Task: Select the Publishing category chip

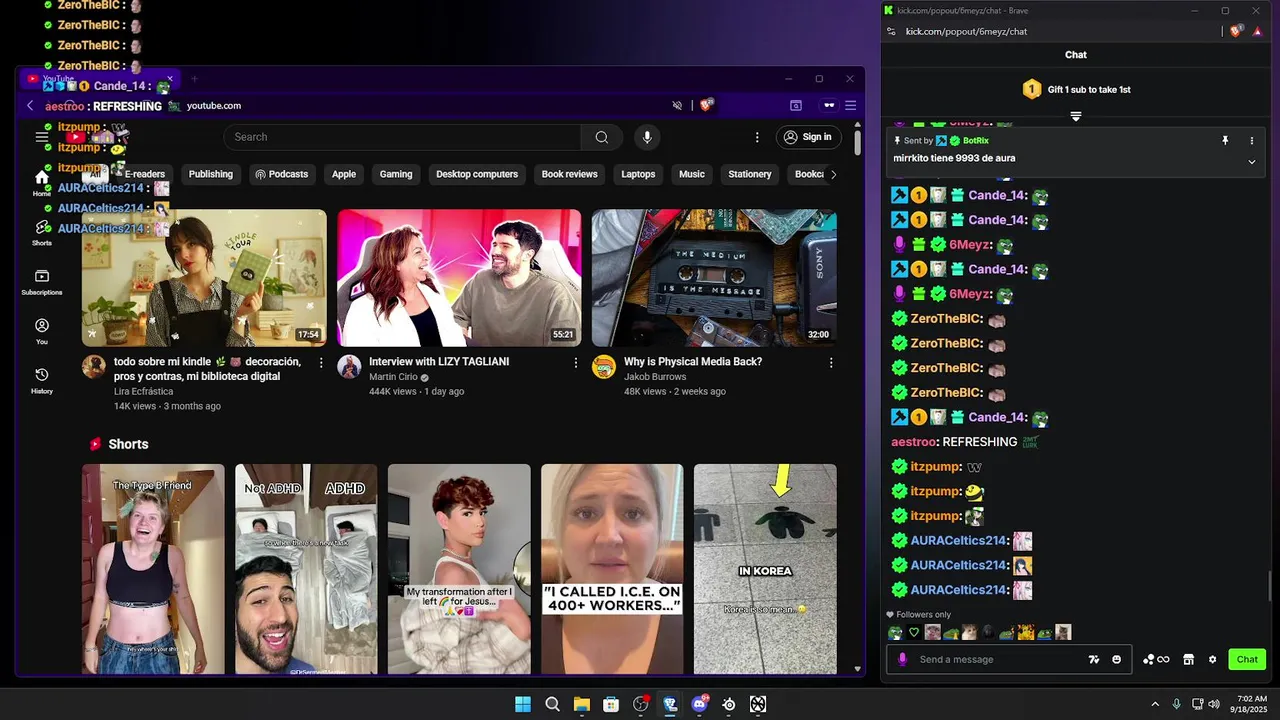Action: click(x=211, y=174)
